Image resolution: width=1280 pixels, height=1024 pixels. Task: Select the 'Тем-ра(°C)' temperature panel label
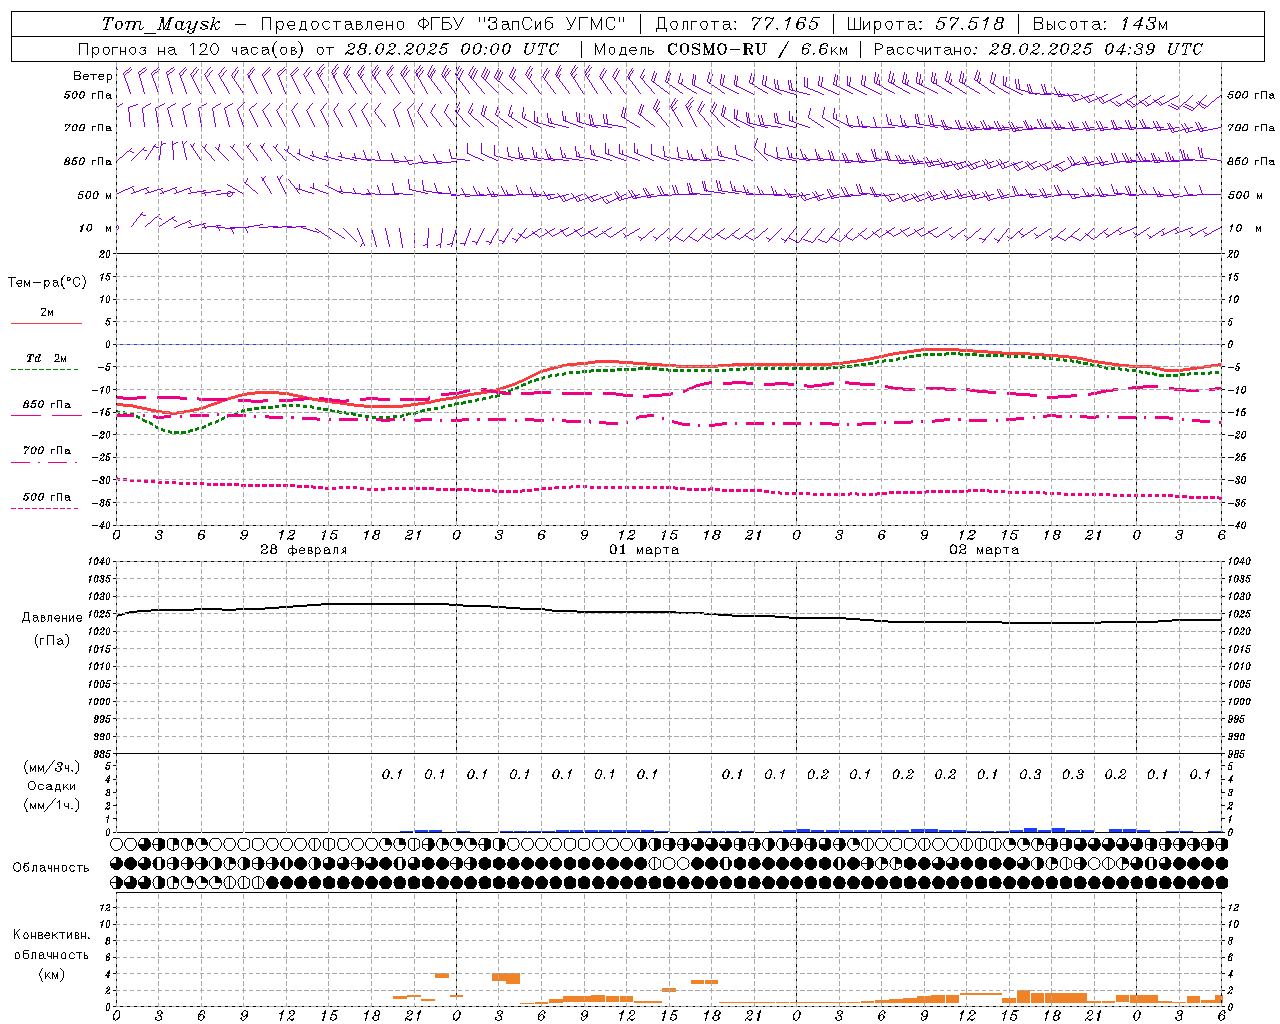[x=47, y=283]
